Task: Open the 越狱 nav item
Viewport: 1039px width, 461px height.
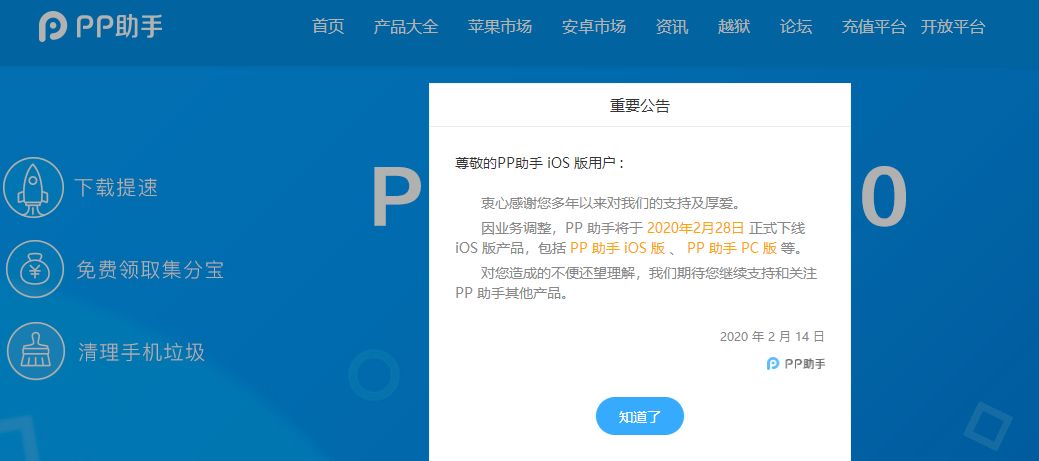Action: 734,26
